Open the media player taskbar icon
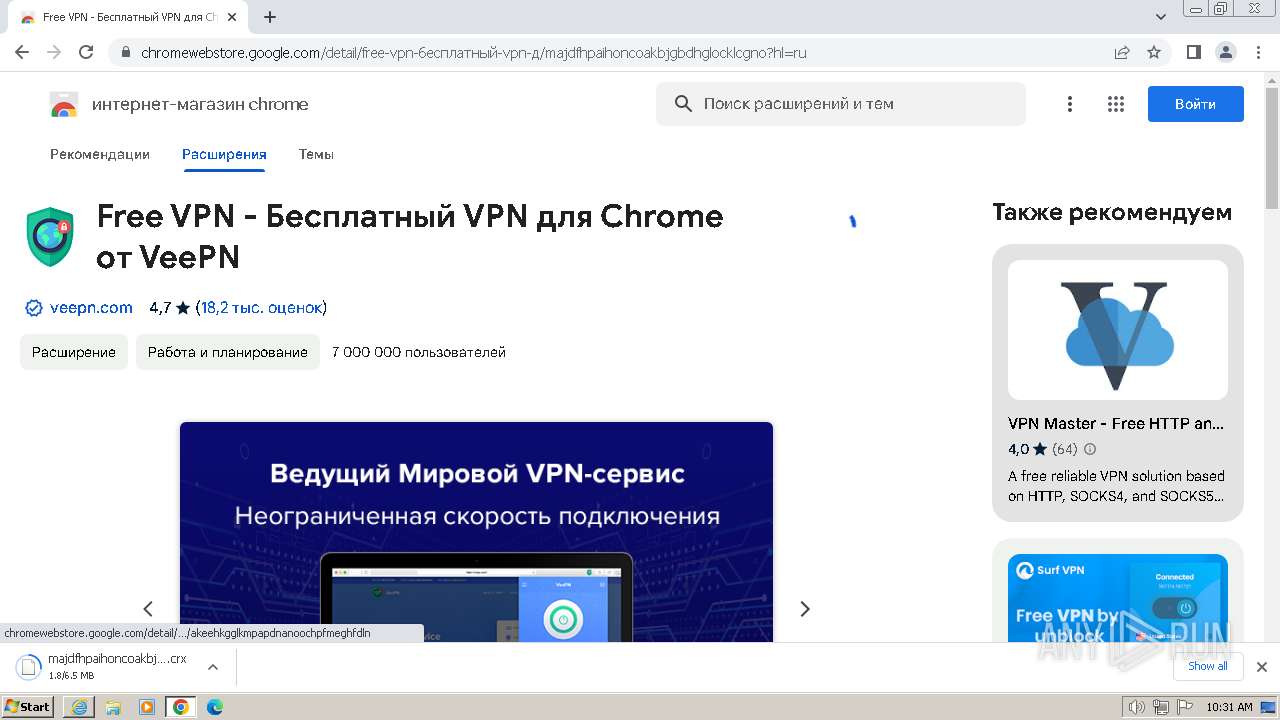 click(x=147, y=707)
